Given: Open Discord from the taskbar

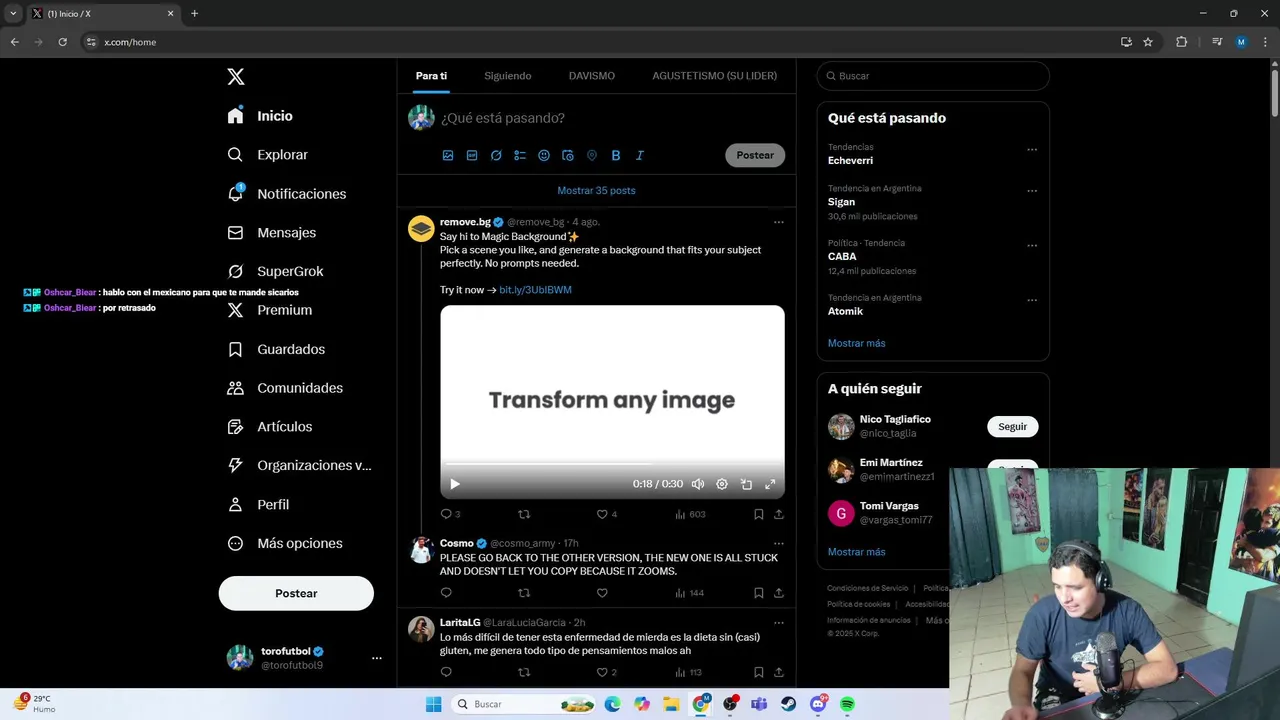Looking at the screenshot, I should pos(818,704).
